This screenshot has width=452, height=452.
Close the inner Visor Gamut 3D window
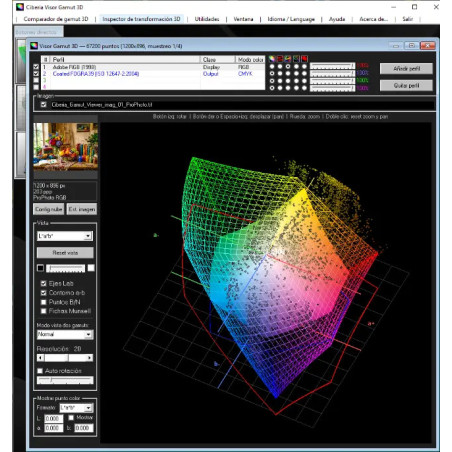pyautogui.click(x=428, y=46)
